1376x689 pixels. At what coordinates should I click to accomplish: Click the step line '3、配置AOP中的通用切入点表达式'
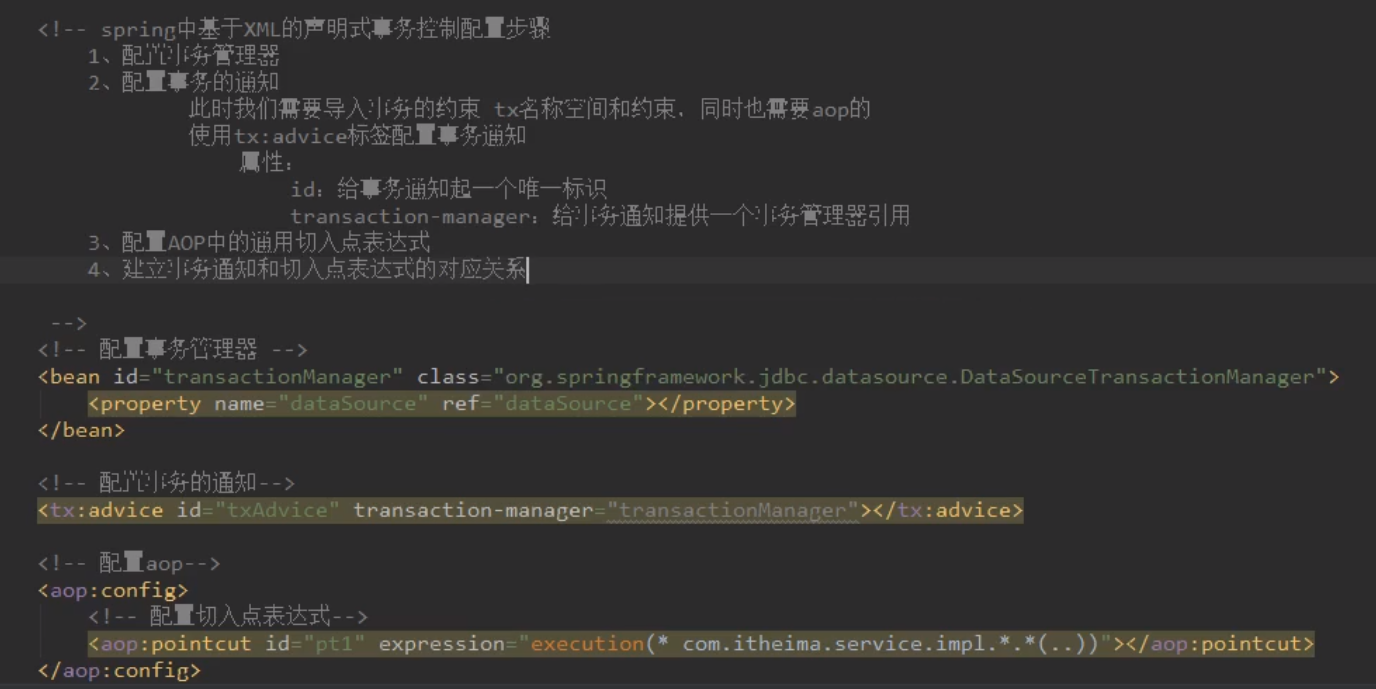(x=260, y=242)
